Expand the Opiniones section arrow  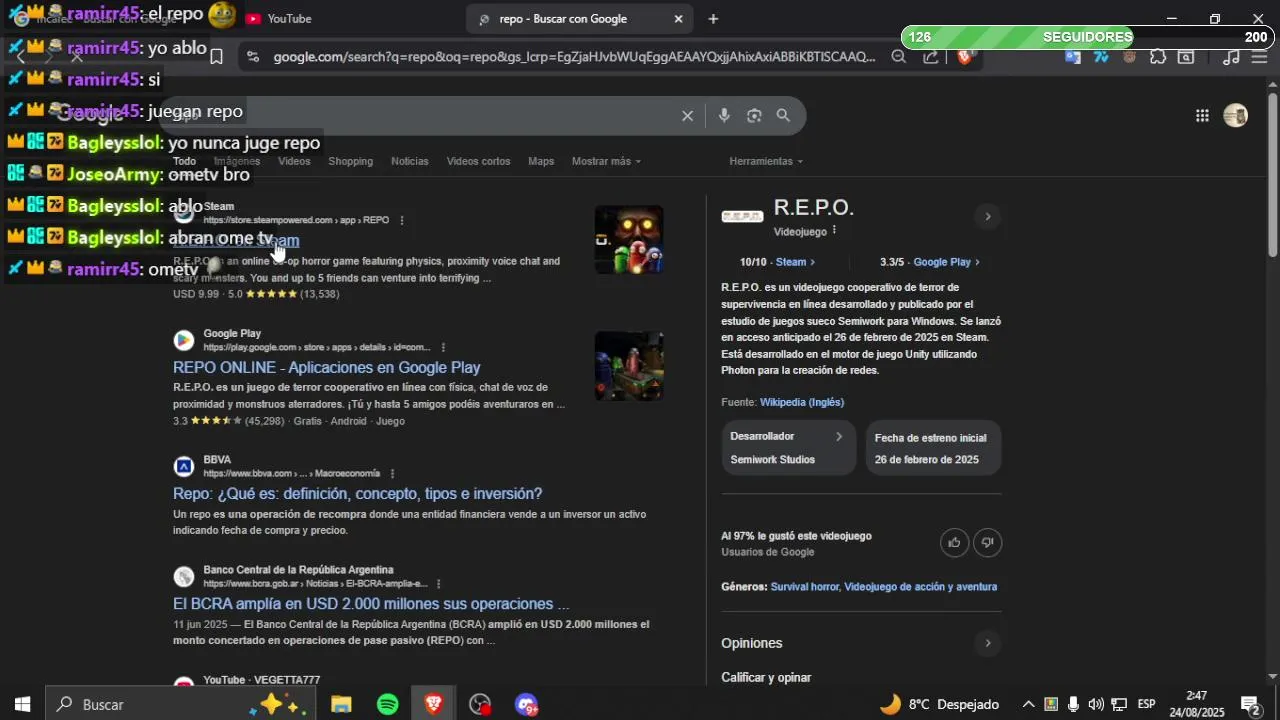(x=987, y=643)
